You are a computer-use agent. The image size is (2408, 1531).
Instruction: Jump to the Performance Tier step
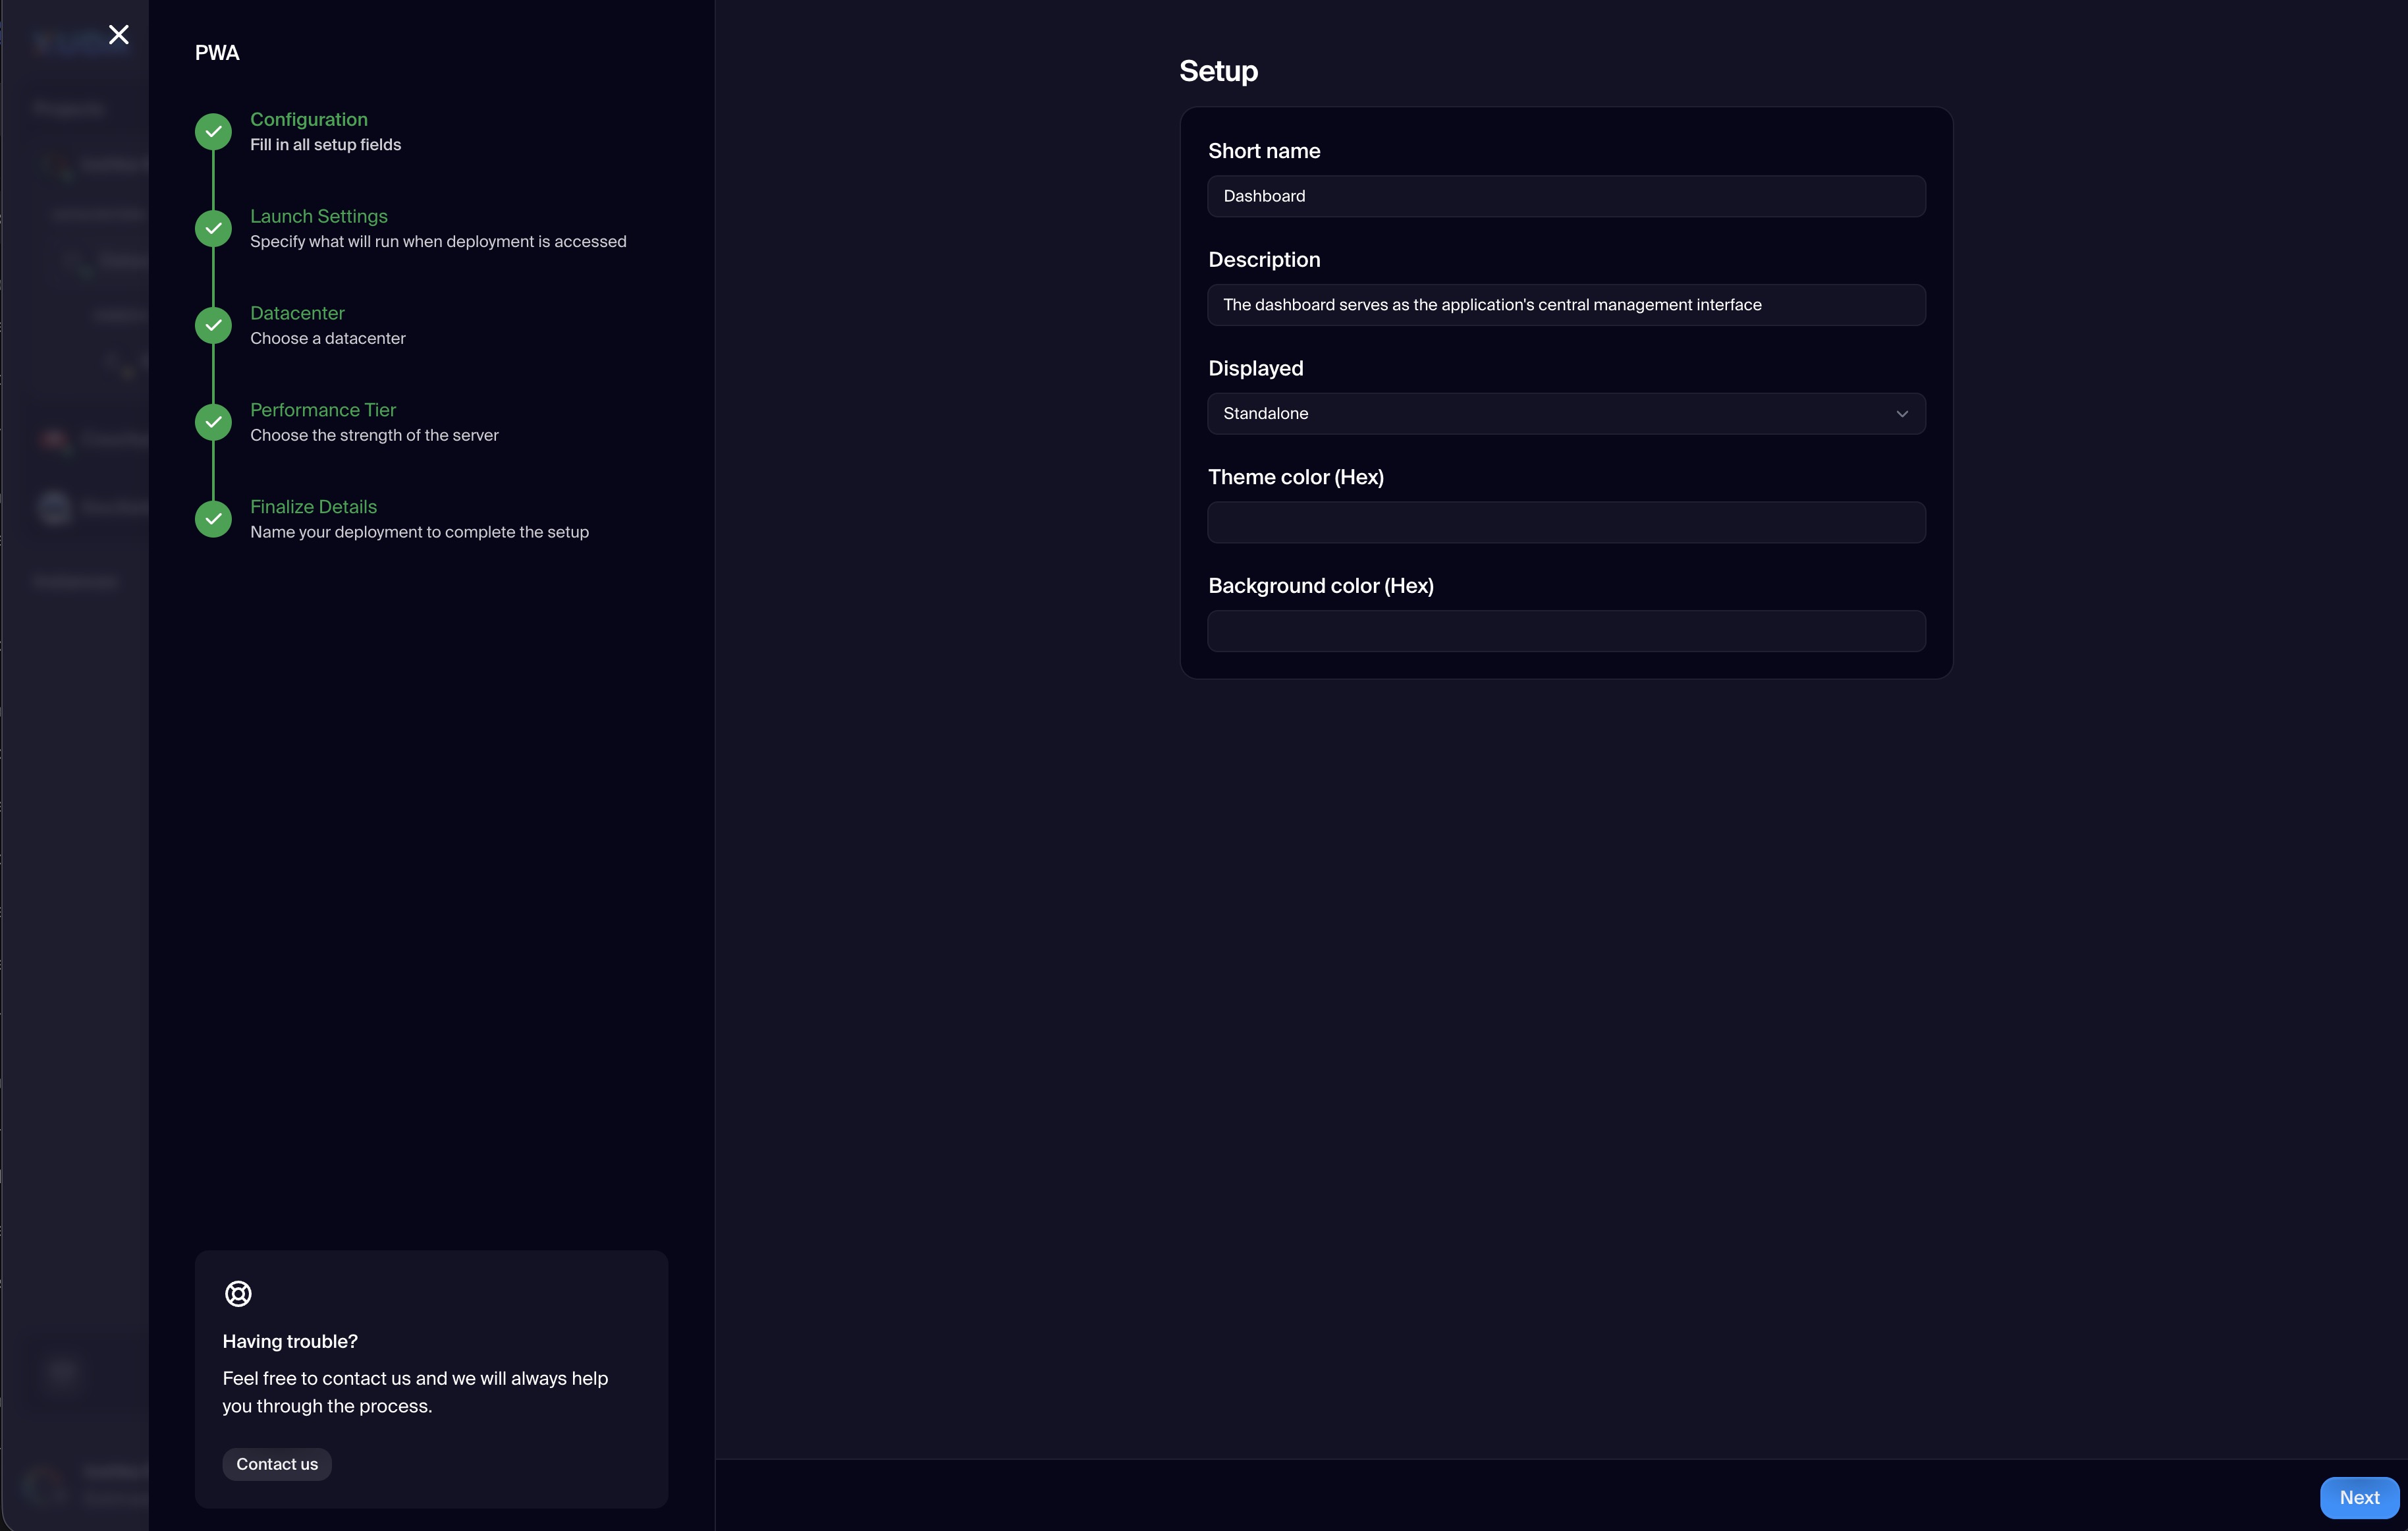coord(323,410)
